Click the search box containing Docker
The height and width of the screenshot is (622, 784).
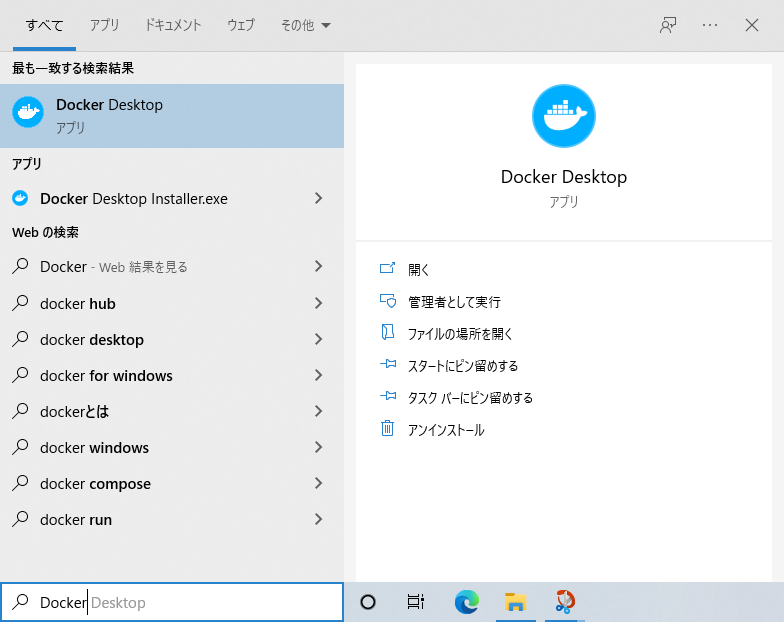pos(172,602)
